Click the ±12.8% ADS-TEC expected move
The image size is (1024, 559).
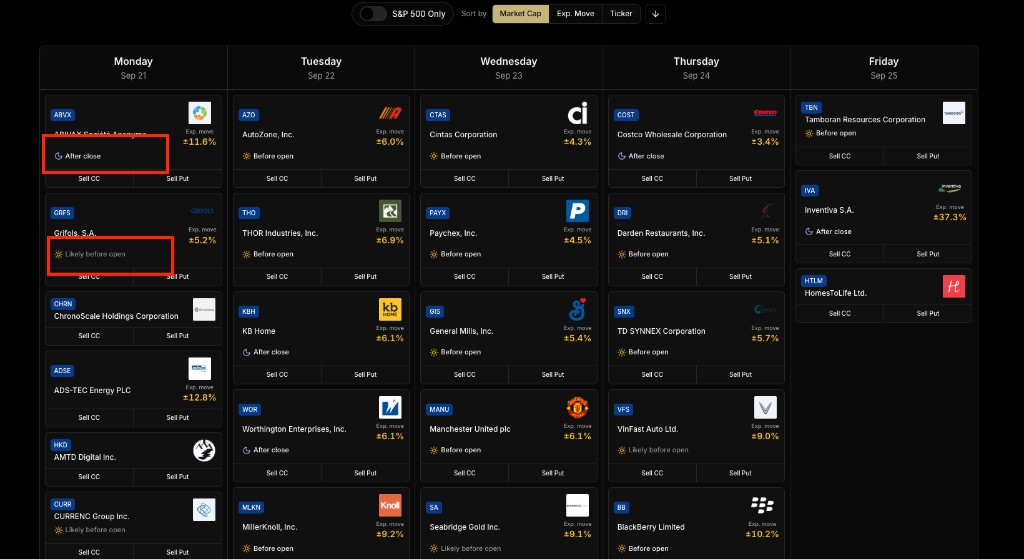(x=199, y=397)
